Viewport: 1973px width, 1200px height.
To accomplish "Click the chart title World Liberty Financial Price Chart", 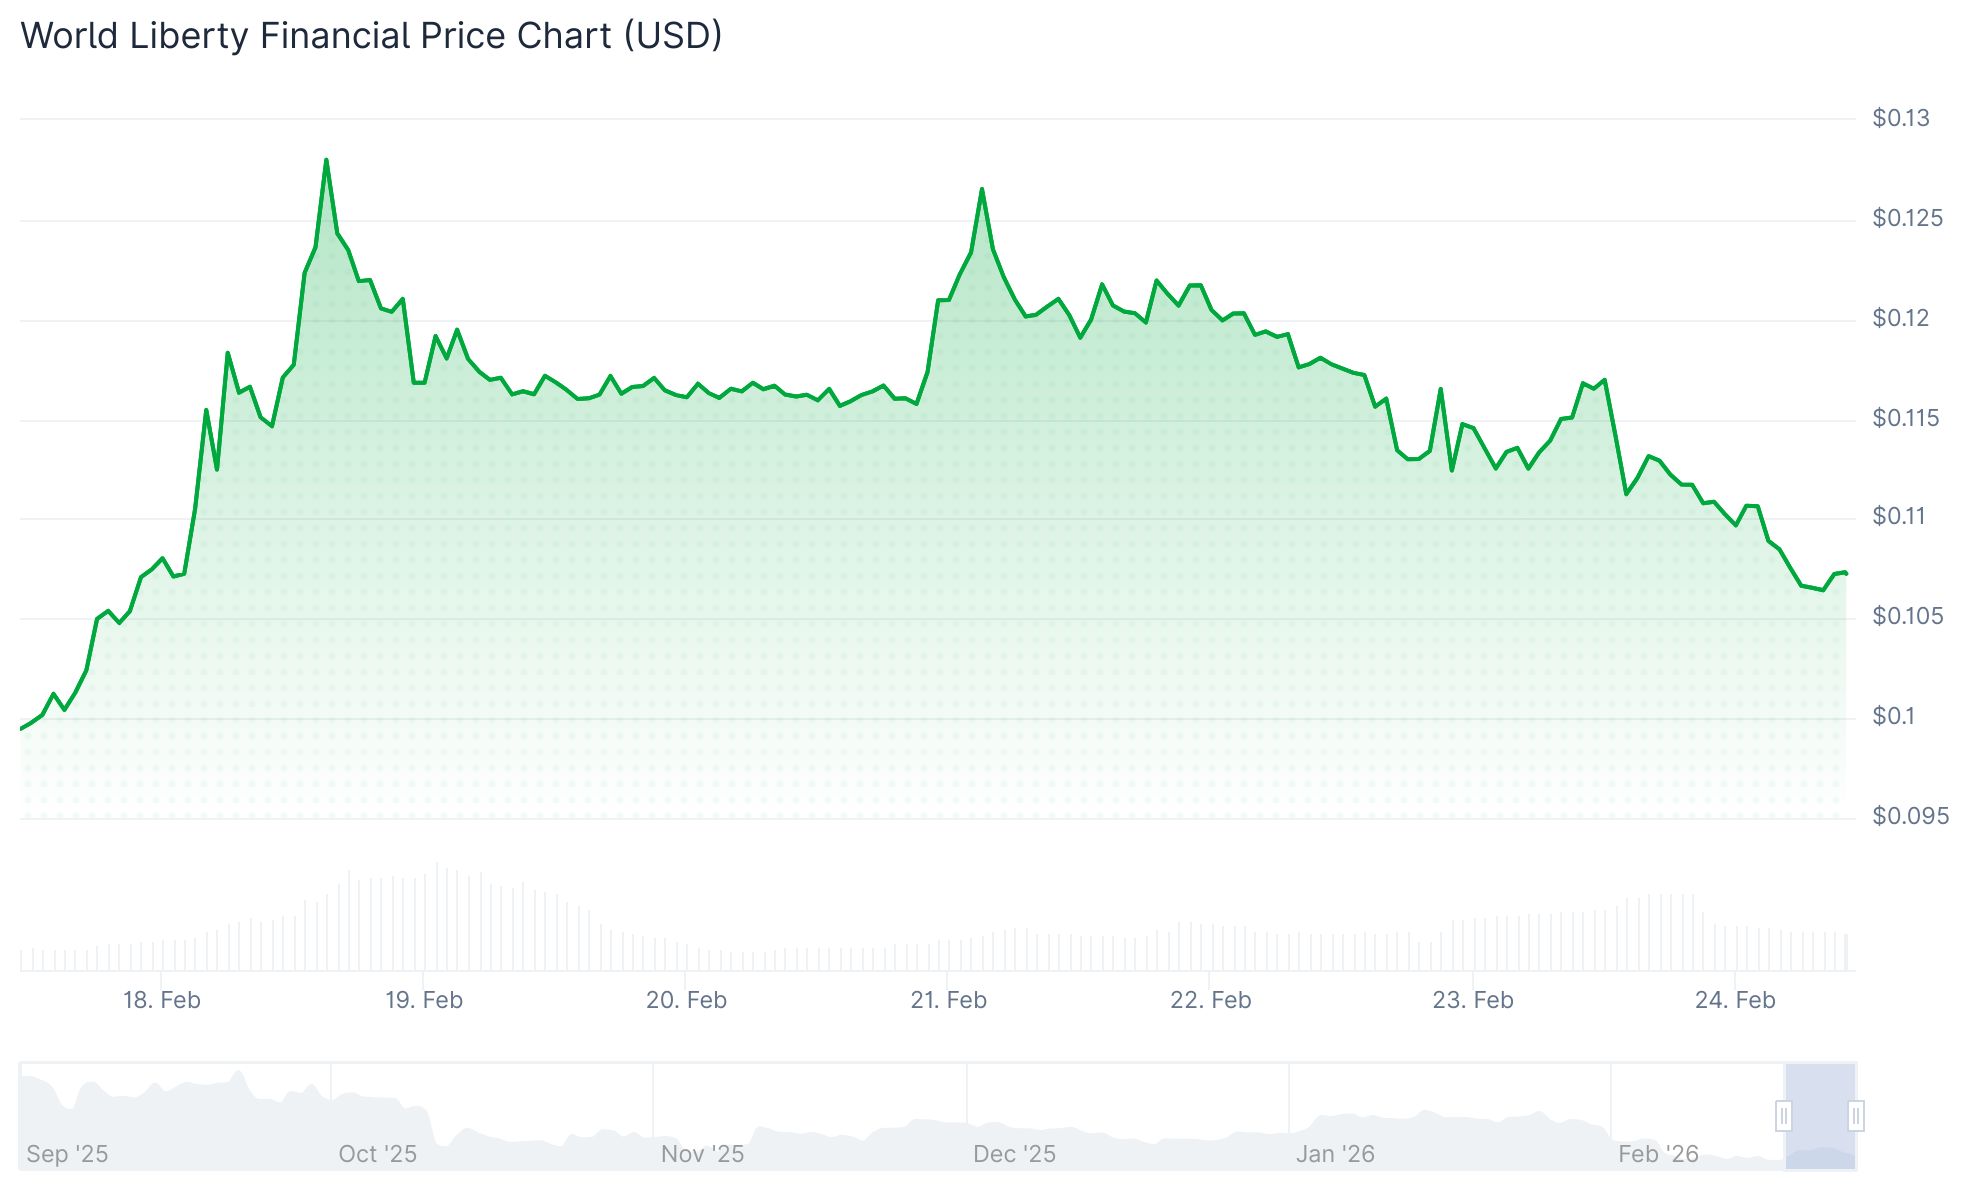I will coord(373,36).
